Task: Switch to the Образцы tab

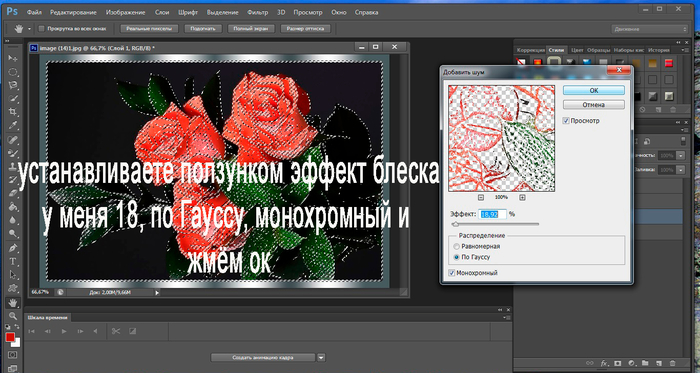Action: 598,50
